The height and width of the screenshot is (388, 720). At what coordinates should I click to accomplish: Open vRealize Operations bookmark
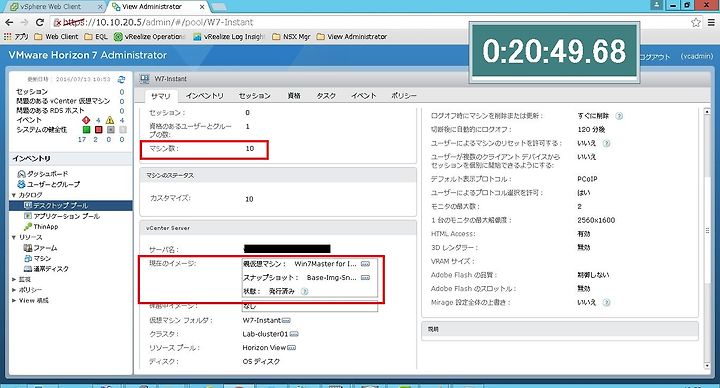tap(149, 37)
